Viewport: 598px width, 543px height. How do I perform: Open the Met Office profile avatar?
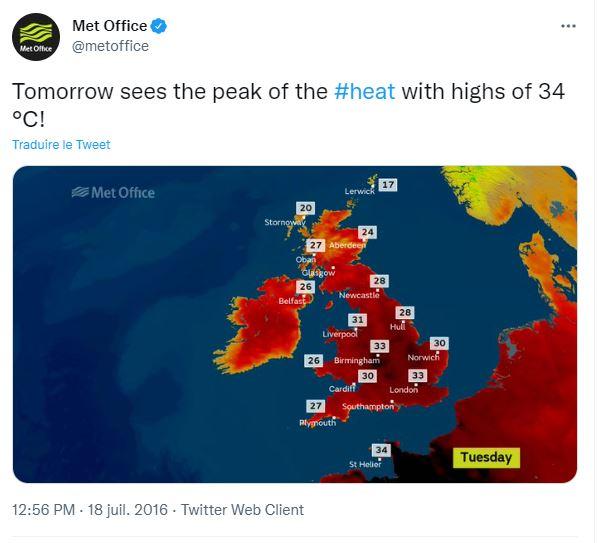[x=36, y=37]
